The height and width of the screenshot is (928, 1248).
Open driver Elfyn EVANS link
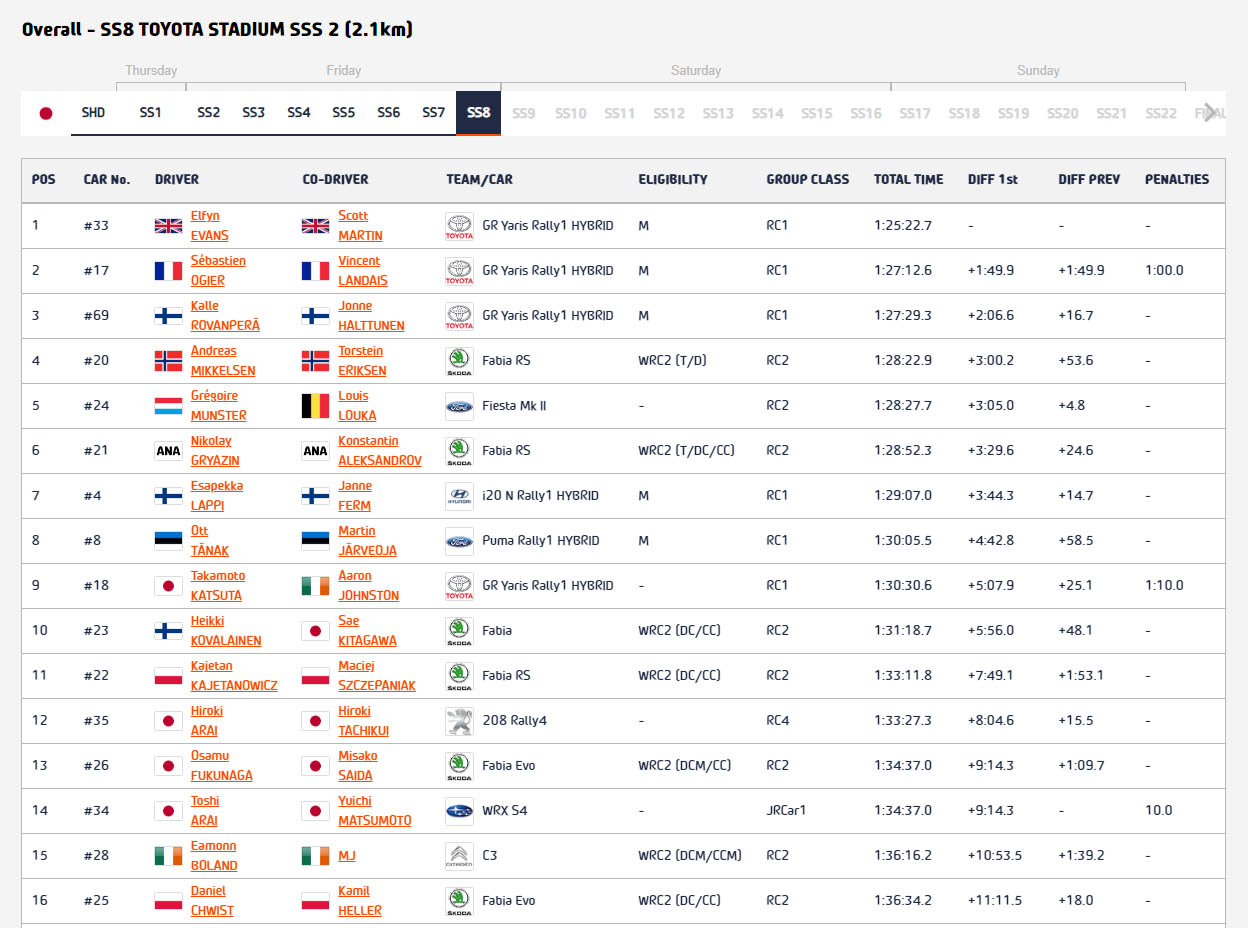[x=210, y=226]
